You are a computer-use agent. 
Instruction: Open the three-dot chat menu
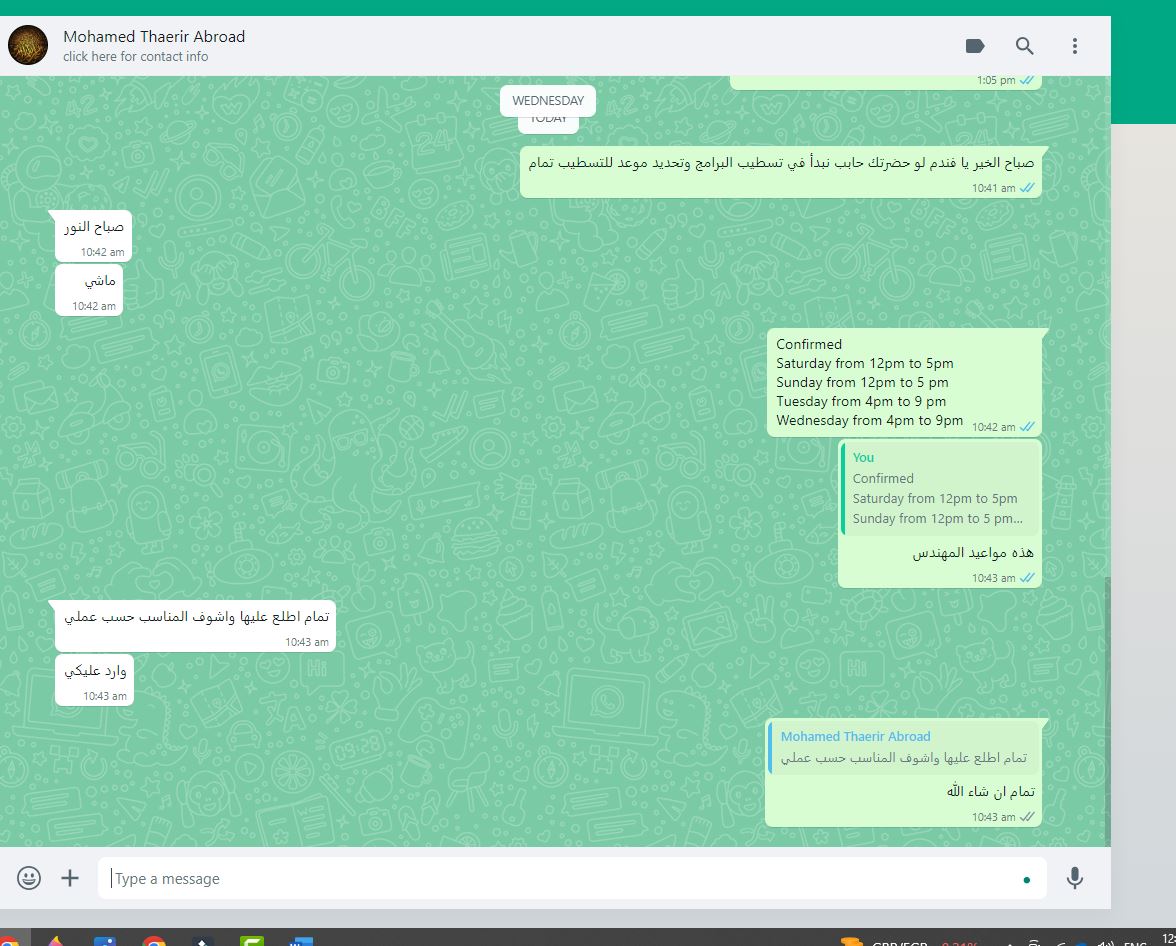[1075, 46]
